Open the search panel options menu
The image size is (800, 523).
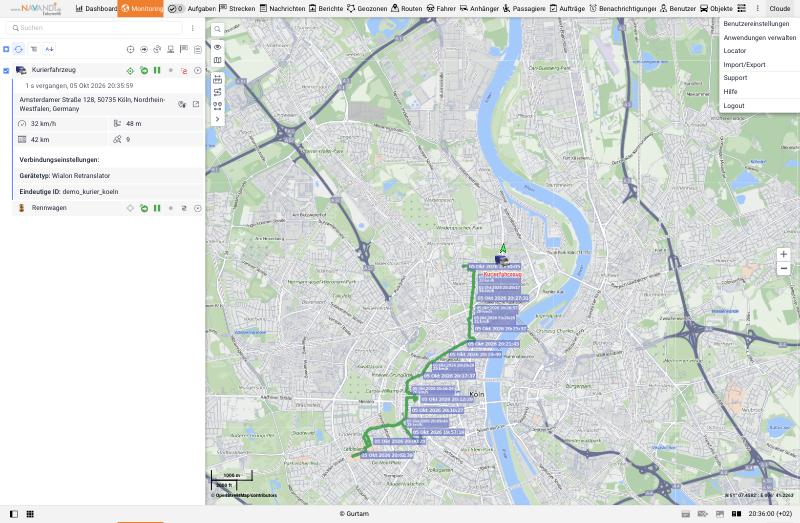tap(192, 28)
